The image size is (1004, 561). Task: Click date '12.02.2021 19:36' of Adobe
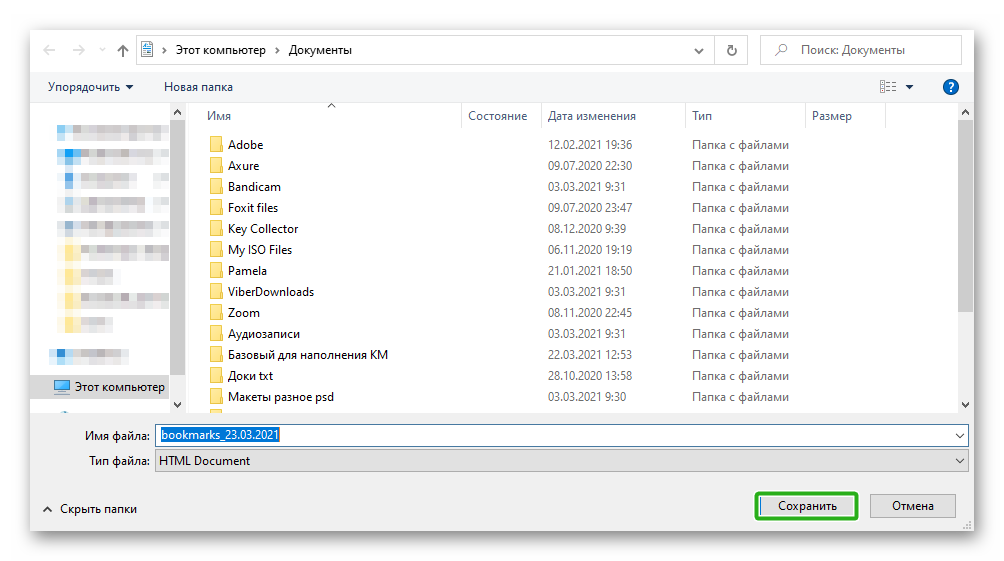click(590, 145)
